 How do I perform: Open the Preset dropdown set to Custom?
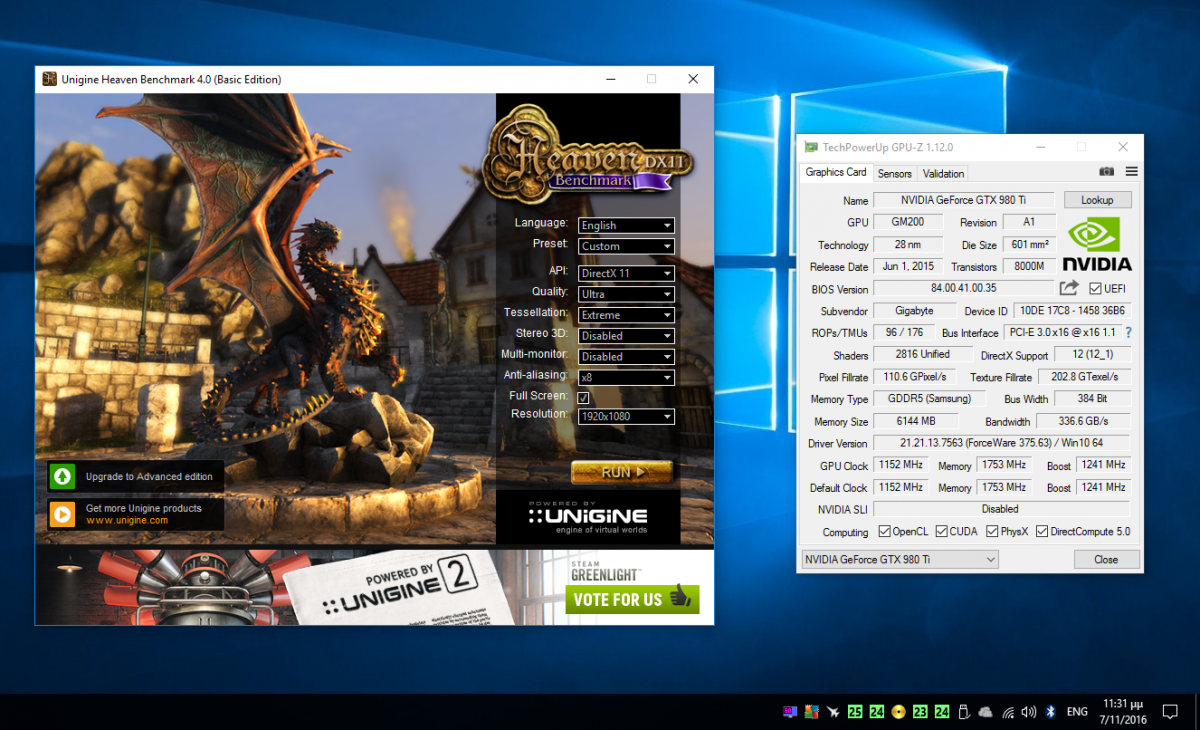(626, 246)
